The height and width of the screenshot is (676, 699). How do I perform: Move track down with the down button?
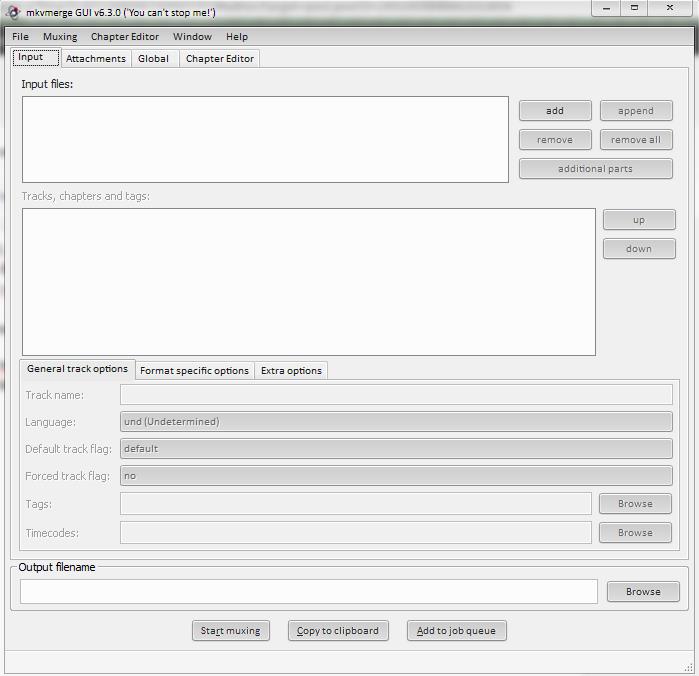click(639, 249)
